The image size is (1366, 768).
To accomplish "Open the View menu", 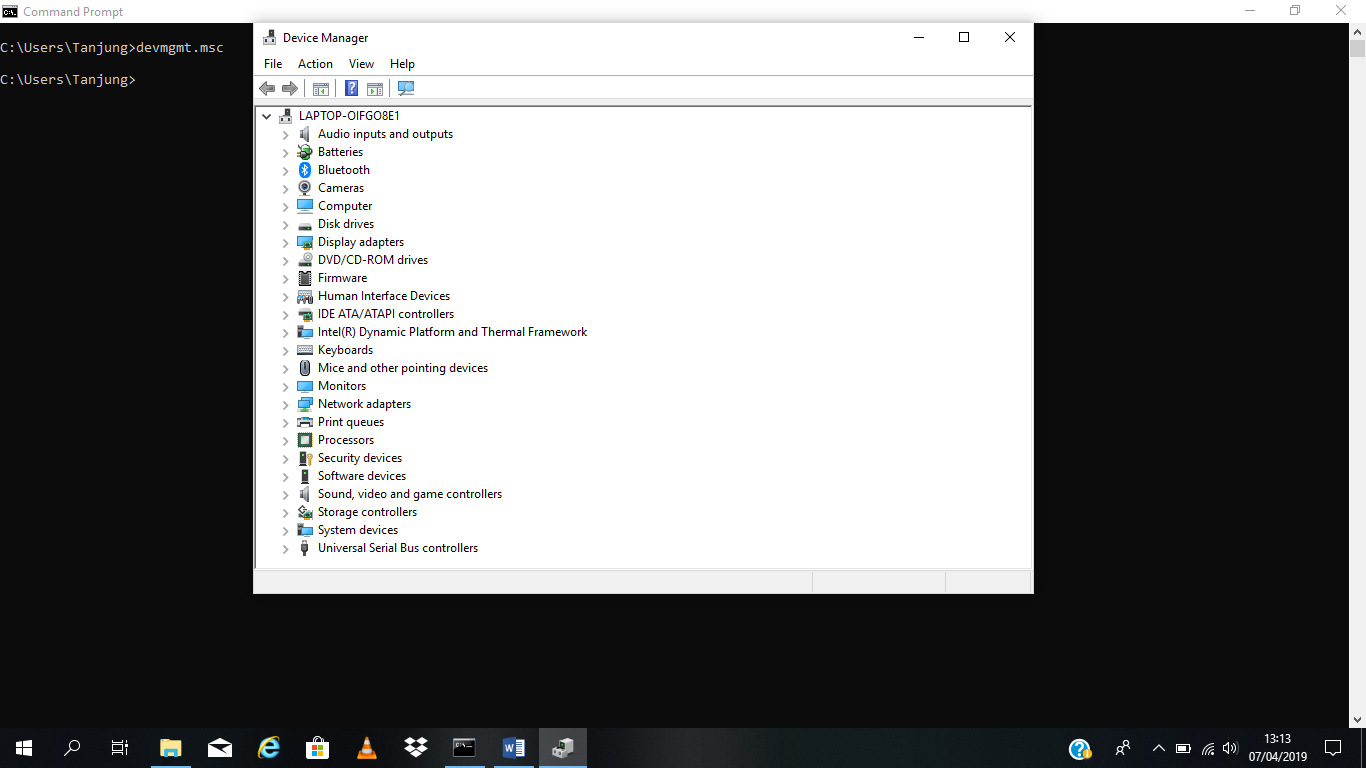I will 361,63.
